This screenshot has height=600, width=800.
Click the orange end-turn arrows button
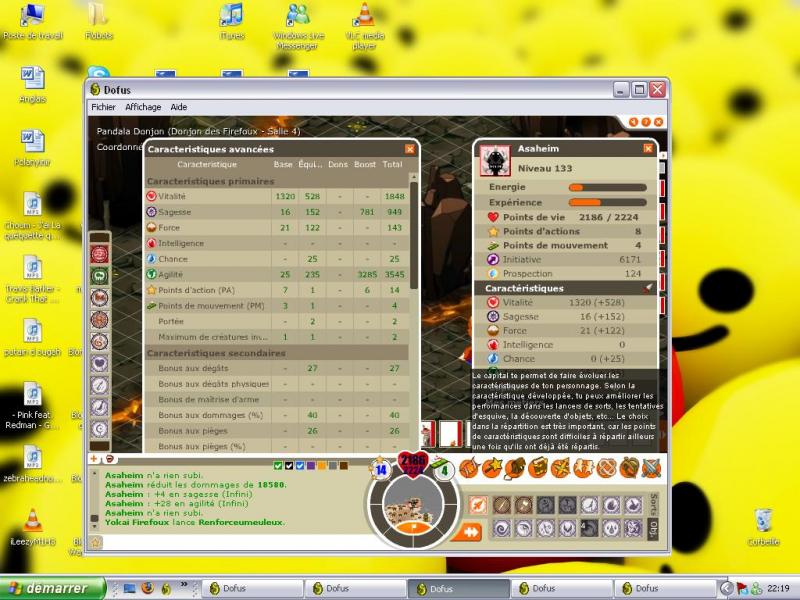[469, 532]
